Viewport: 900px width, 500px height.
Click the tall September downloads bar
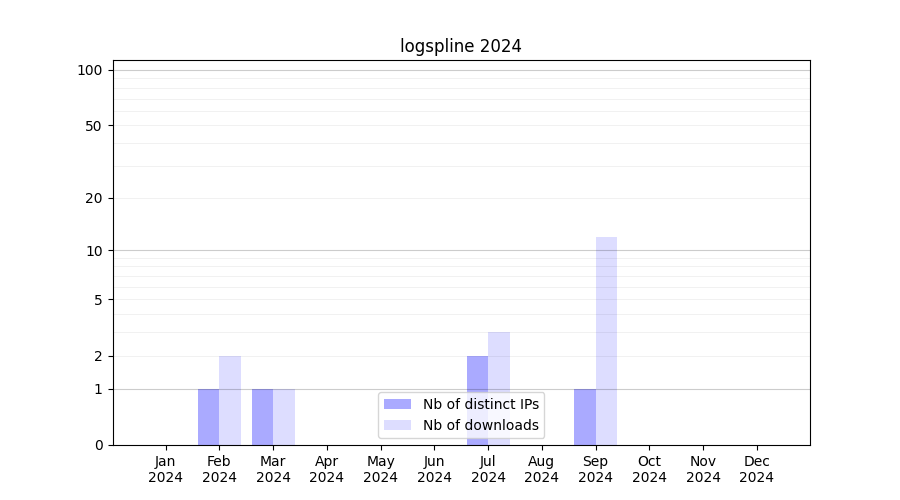tap(606, 340)
